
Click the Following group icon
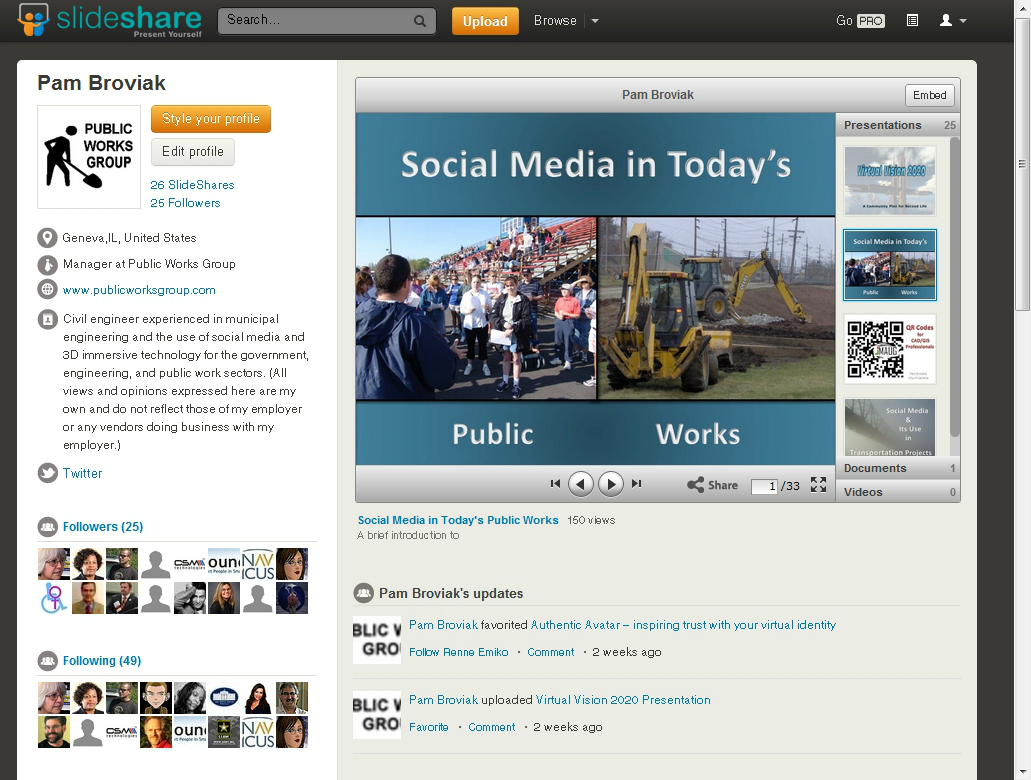click(x=47, y=660)
